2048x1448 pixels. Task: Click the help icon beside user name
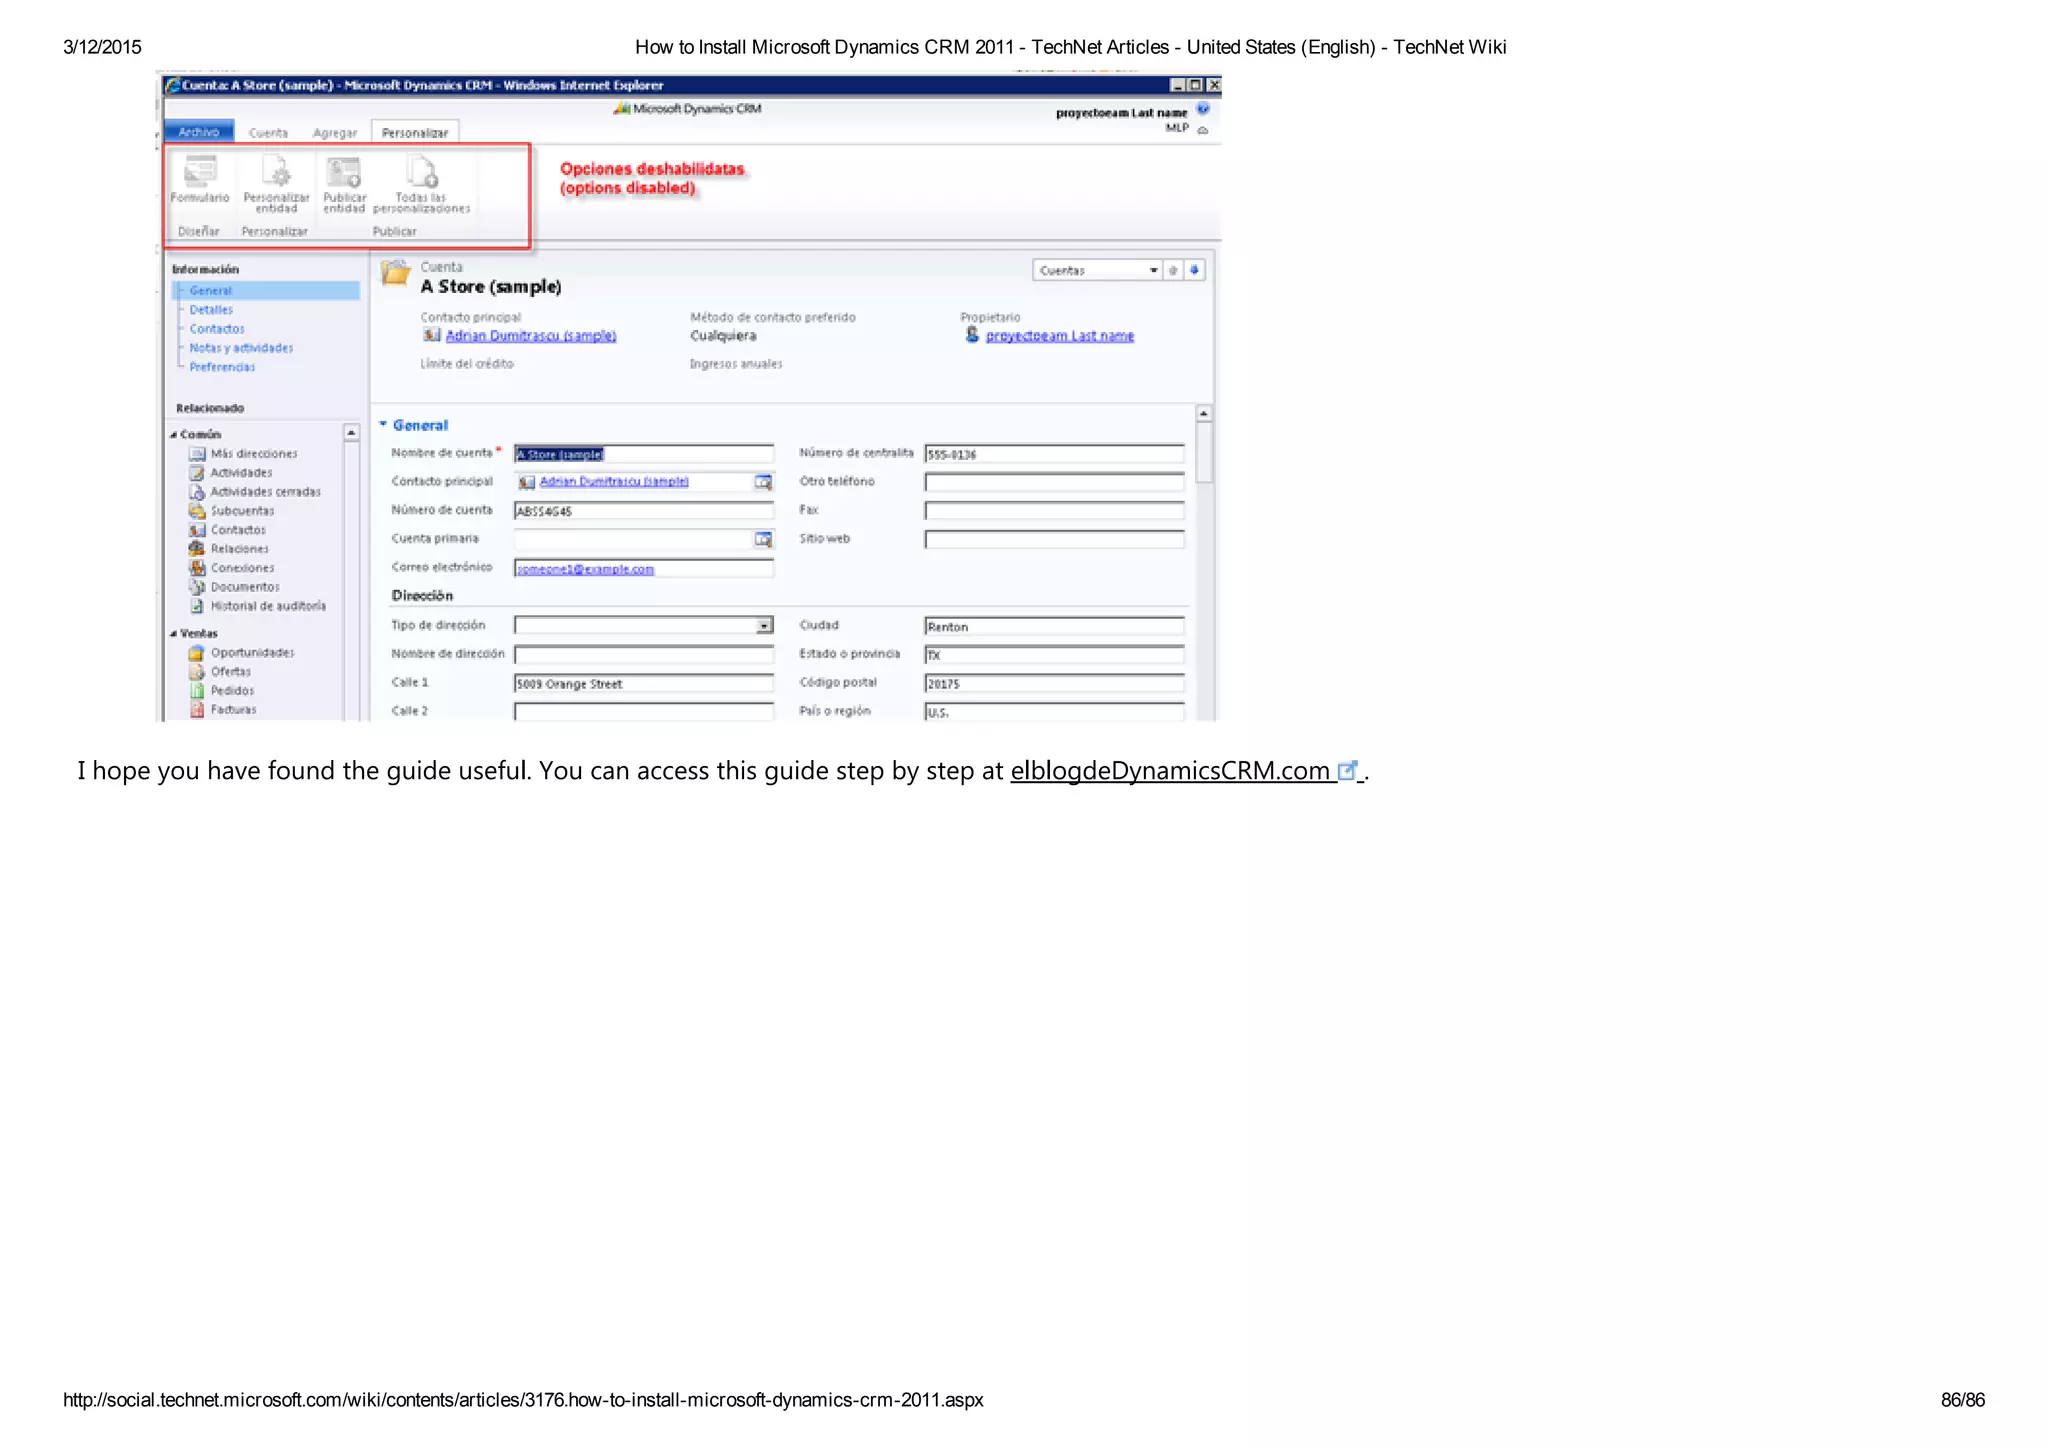tap(1203, 109)
